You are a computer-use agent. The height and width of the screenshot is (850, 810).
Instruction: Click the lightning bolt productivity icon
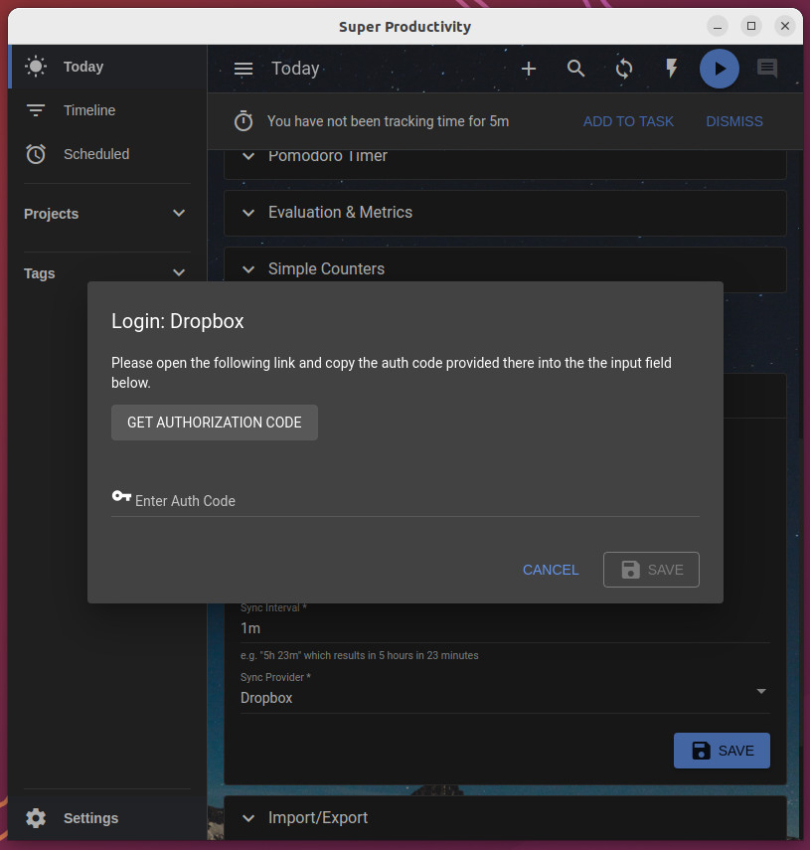[671, 68]
